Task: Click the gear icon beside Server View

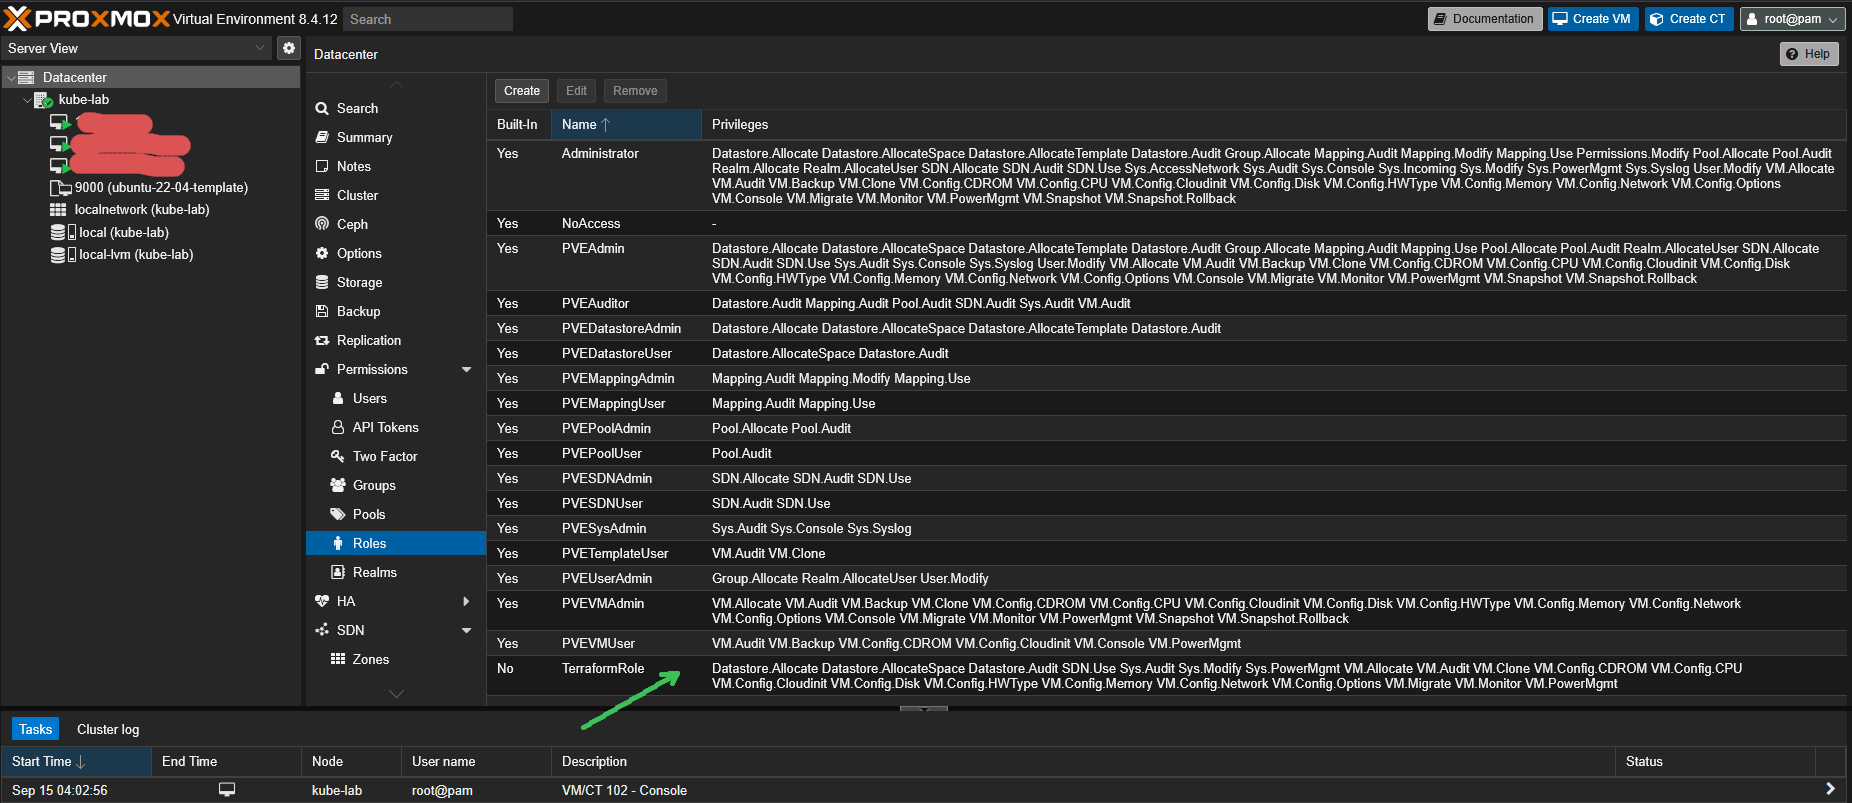Action: [x=289, y=48]
